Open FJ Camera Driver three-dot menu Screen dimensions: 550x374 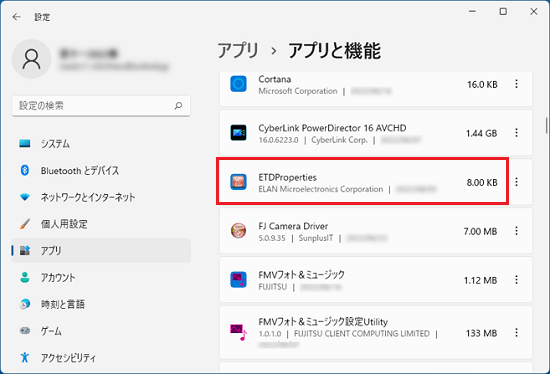(x=516, y=231)
